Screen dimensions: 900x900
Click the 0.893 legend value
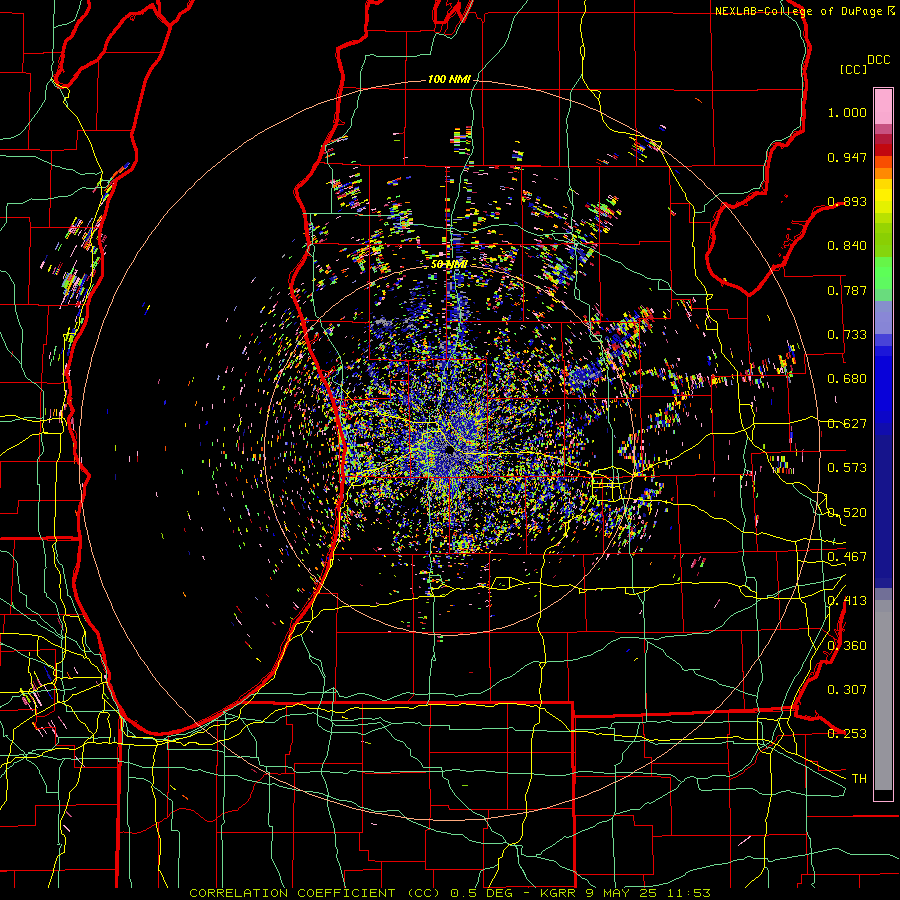(847, 201)
